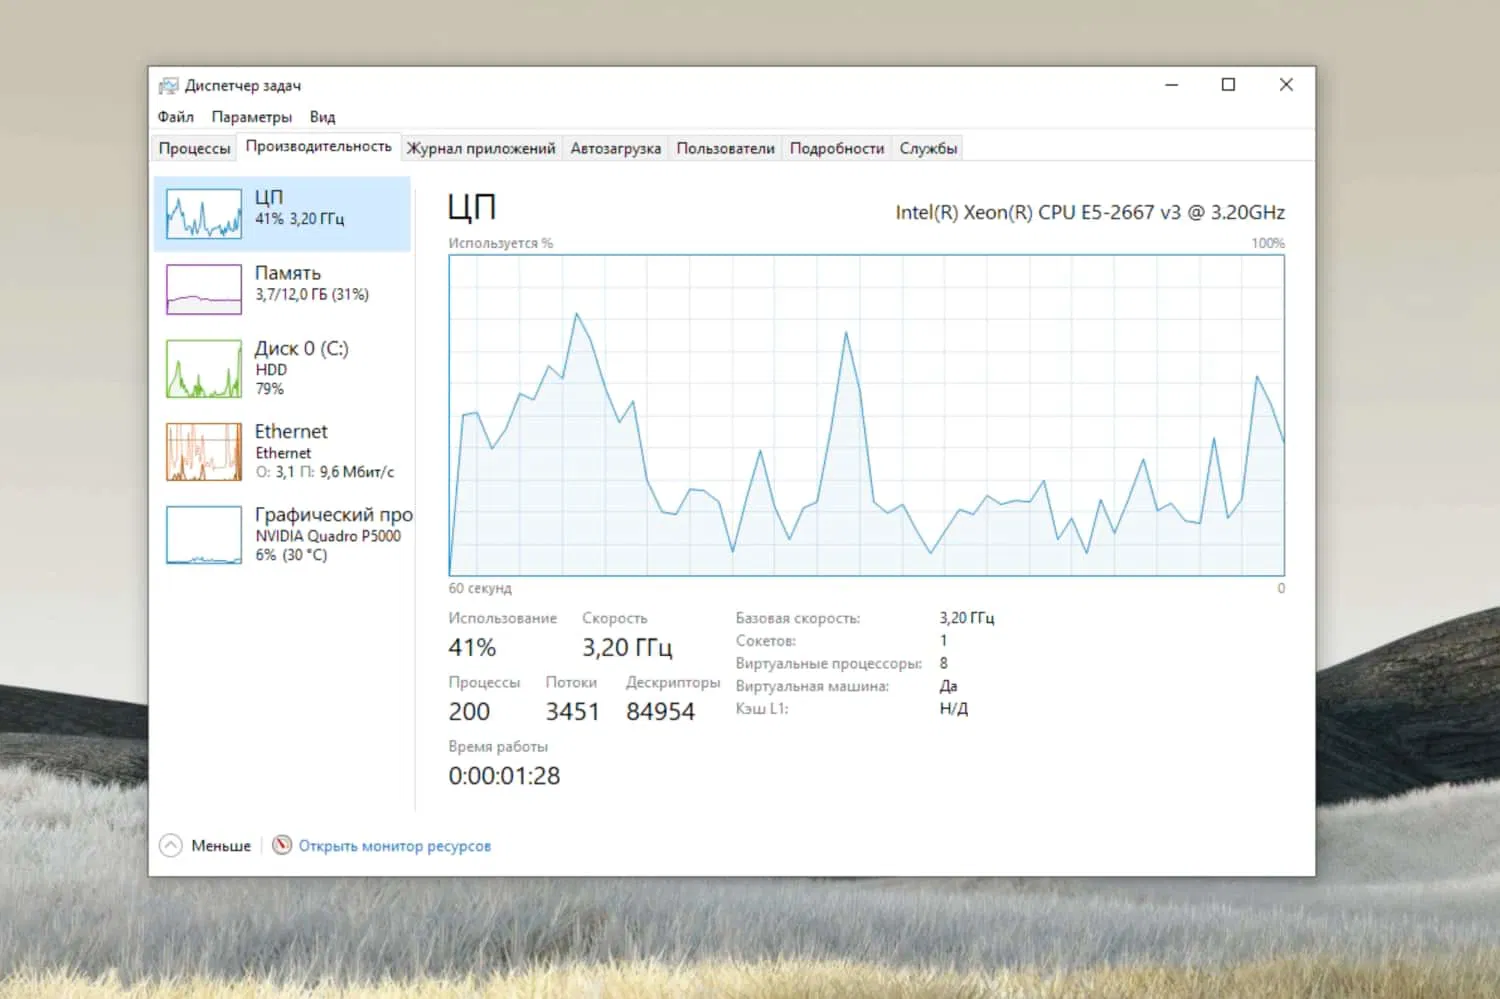The height and width of the screenshot is (999, 1500).
Task: Click the process count value 200
Action: [x=469, y=711]
